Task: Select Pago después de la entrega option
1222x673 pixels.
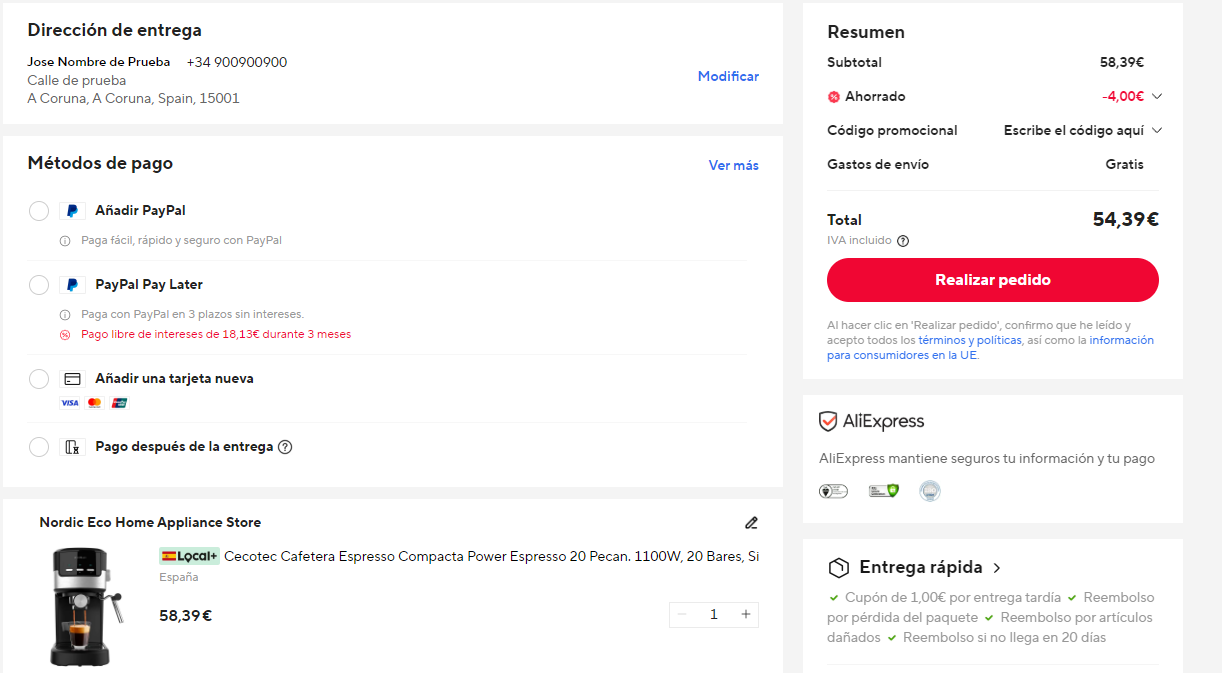Action: 39,447
